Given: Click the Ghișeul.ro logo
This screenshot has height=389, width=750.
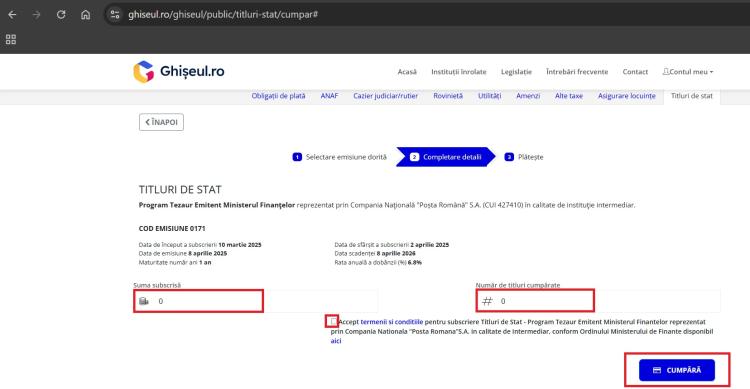Looking at the screenshot, I should coord(178,71).
